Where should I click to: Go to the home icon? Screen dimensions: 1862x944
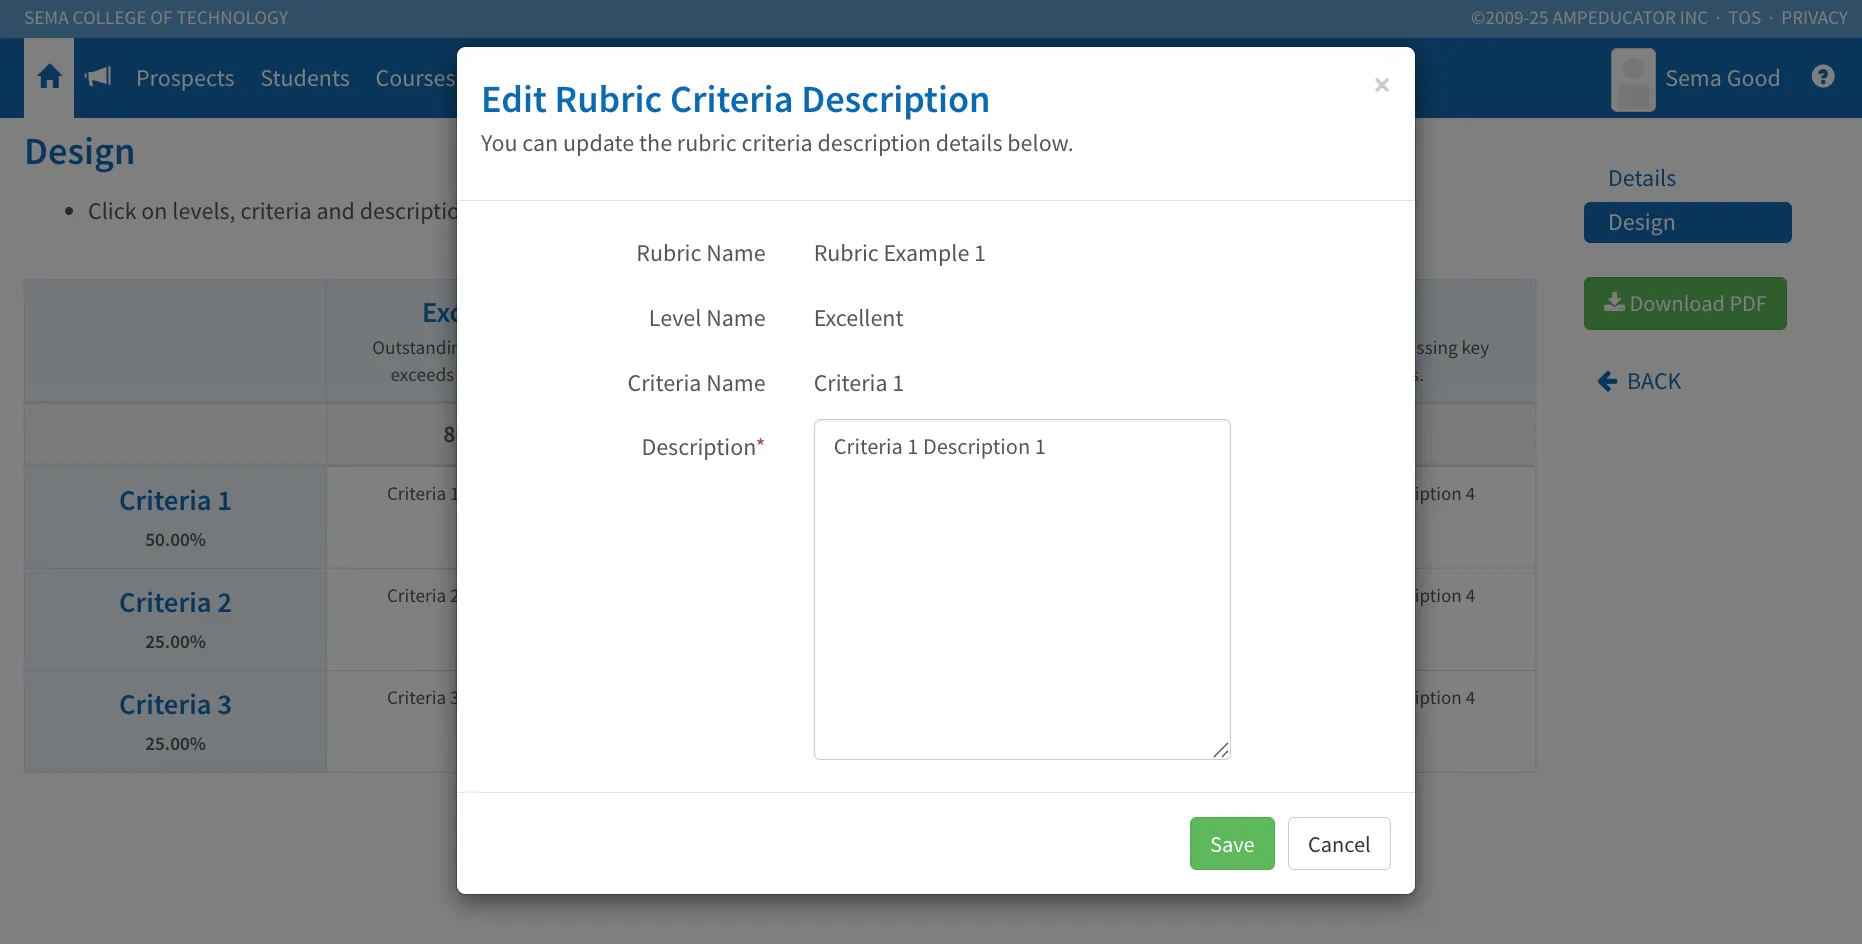pos(50,77)
